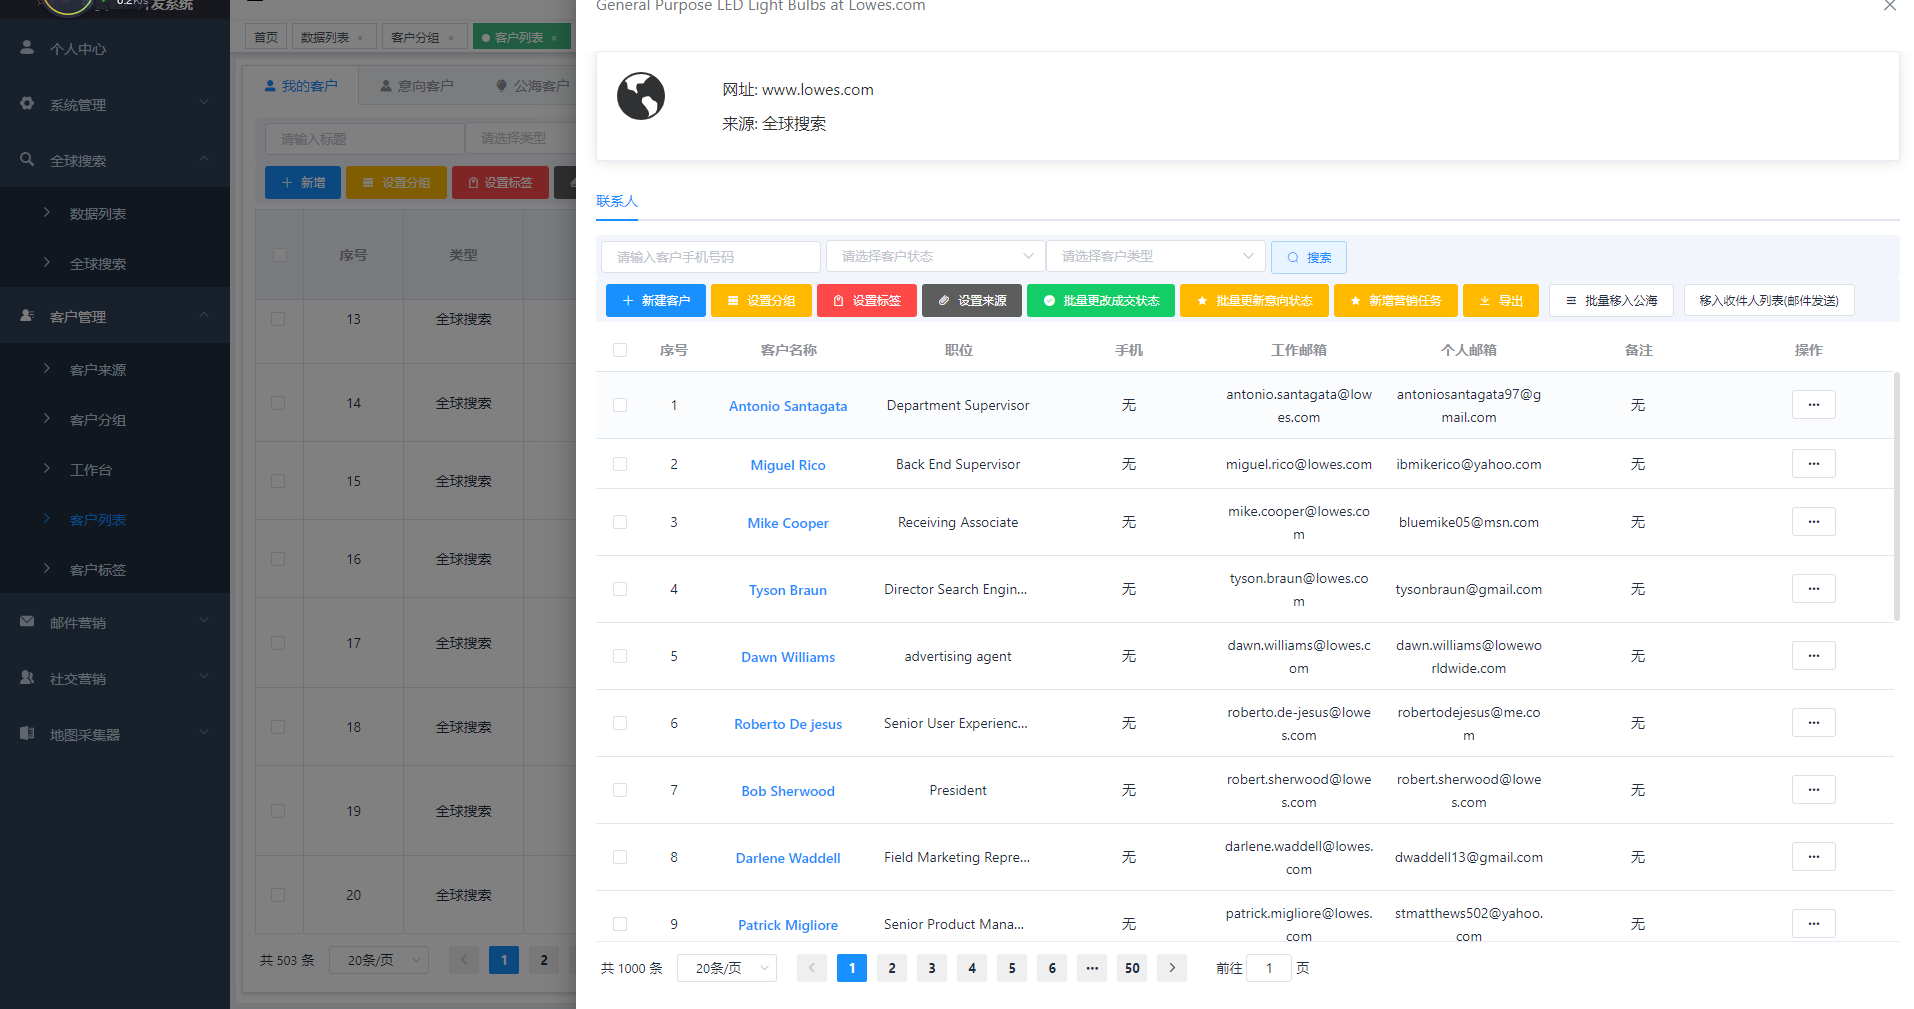Screen dimensions: 1914x1009
Task: Go to next contacts page arrow
Action: (1172, 968)
